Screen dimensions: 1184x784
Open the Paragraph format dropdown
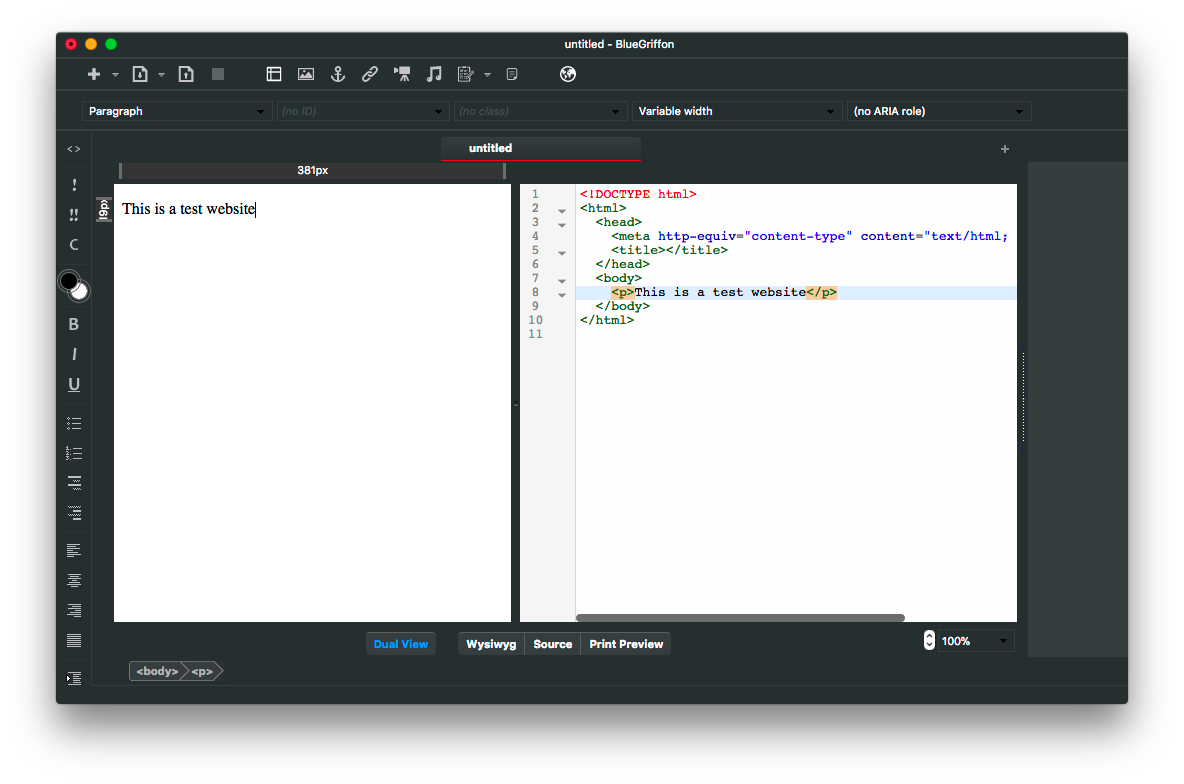177,111
